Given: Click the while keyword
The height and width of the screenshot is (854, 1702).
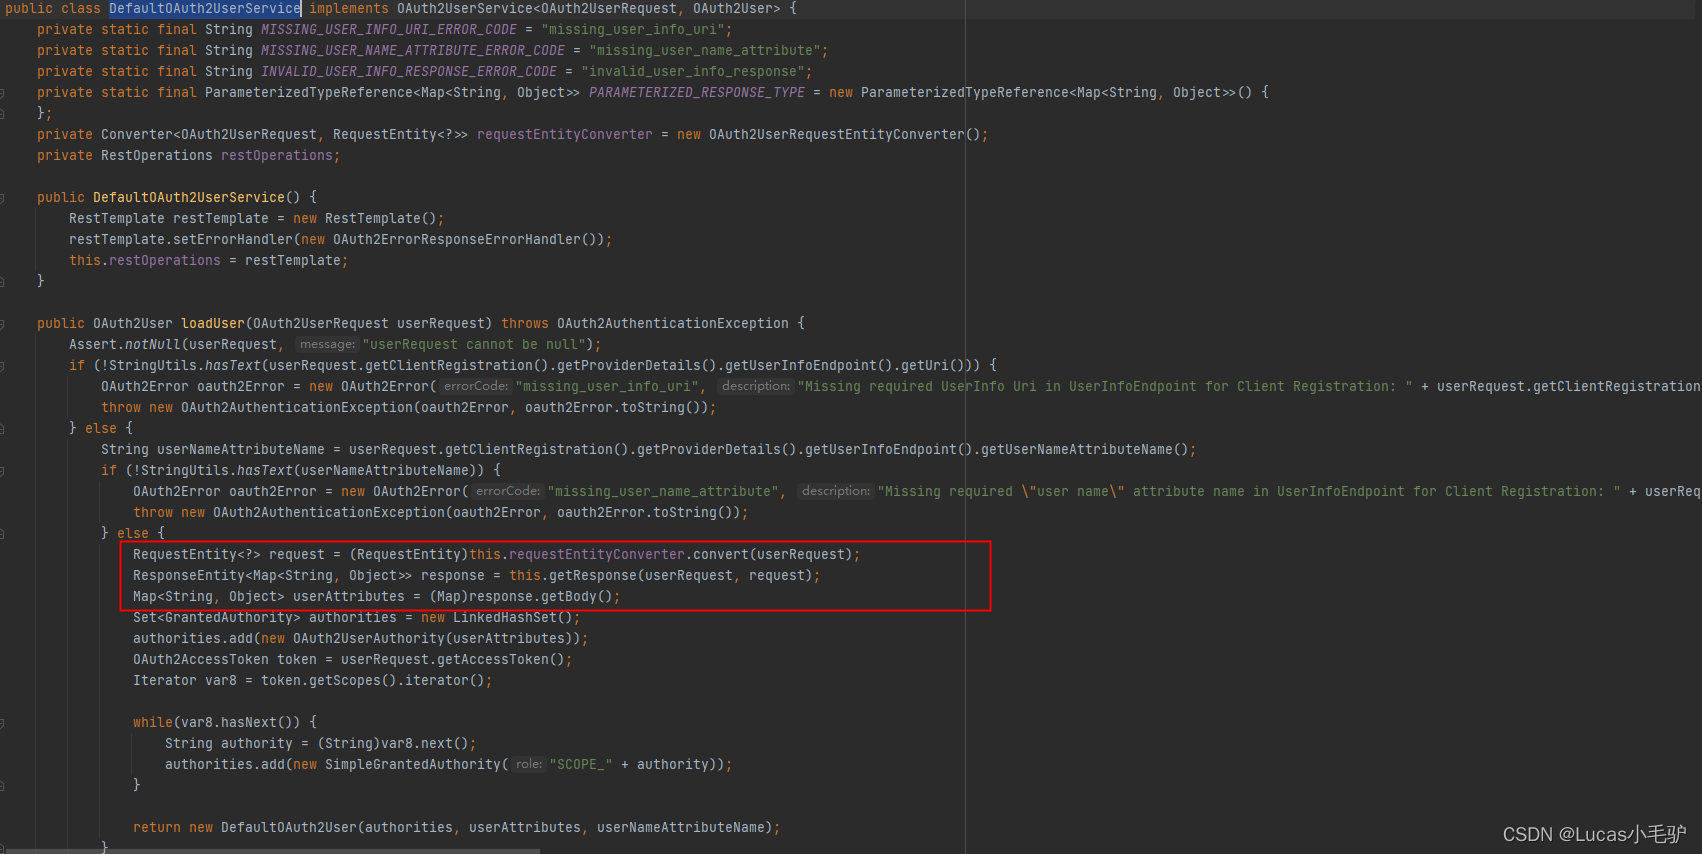Looking at the screenshot, I should pyautogui.click(x=153, y=722).
